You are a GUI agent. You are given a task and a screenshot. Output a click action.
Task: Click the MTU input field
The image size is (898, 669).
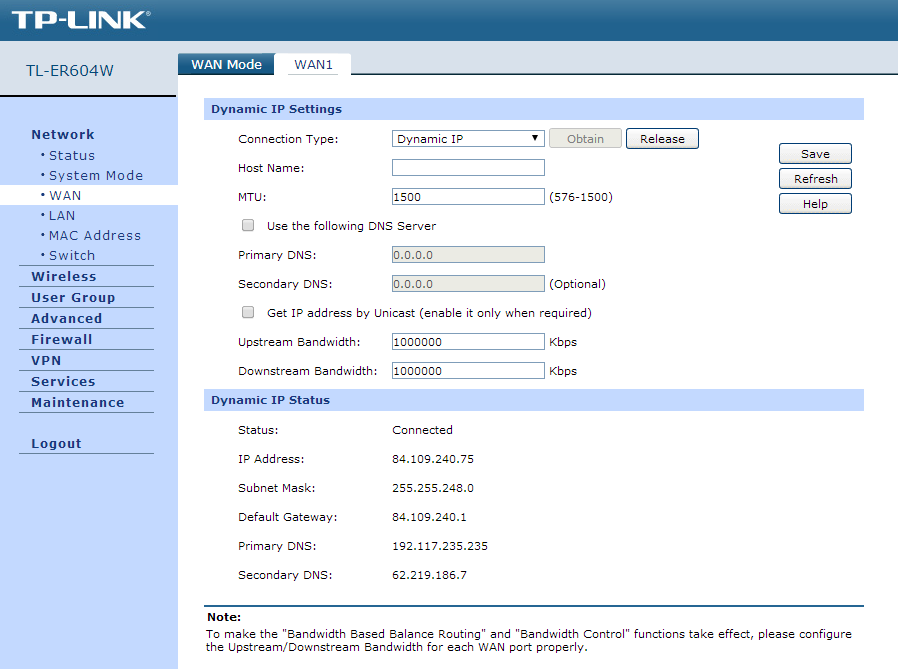click(x=468, y=197)
